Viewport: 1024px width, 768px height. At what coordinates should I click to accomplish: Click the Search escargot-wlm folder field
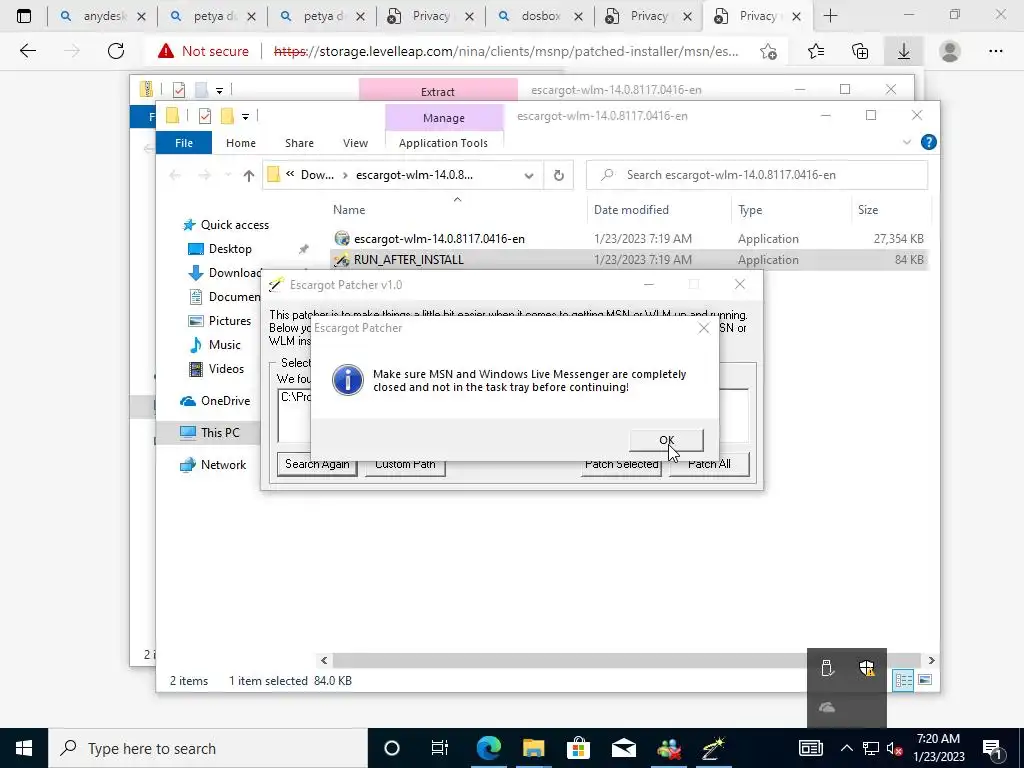pyautogui.click(x=757, y=175)
